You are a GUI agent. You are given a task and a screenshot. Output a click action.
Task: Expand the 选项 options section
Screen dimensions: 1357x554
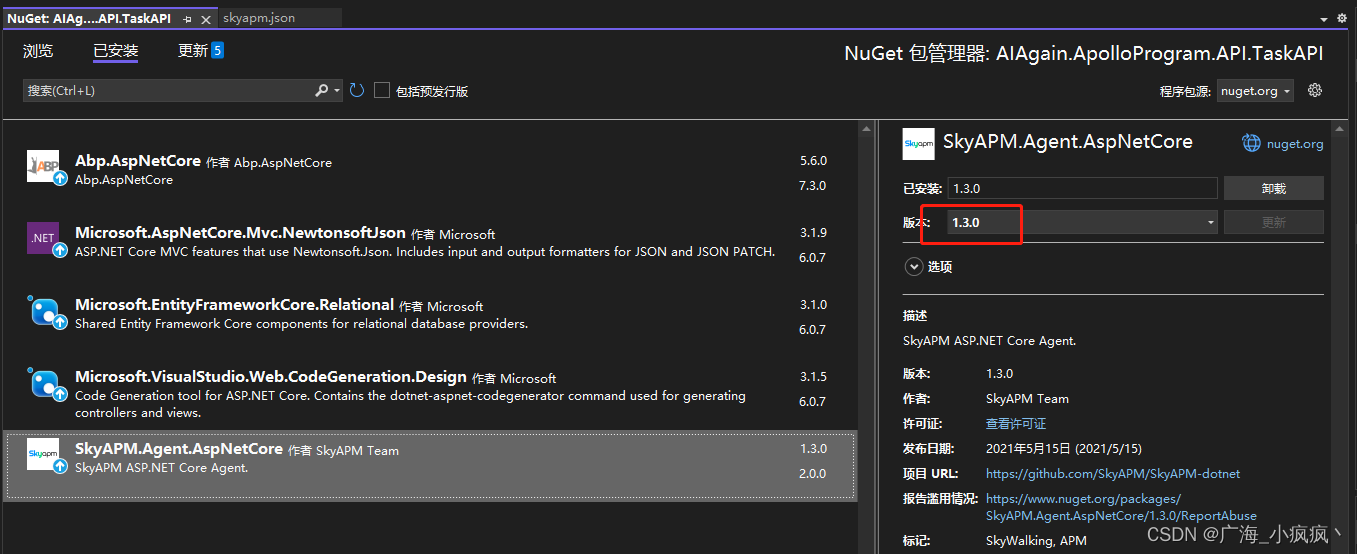click(x=913, y=267)
